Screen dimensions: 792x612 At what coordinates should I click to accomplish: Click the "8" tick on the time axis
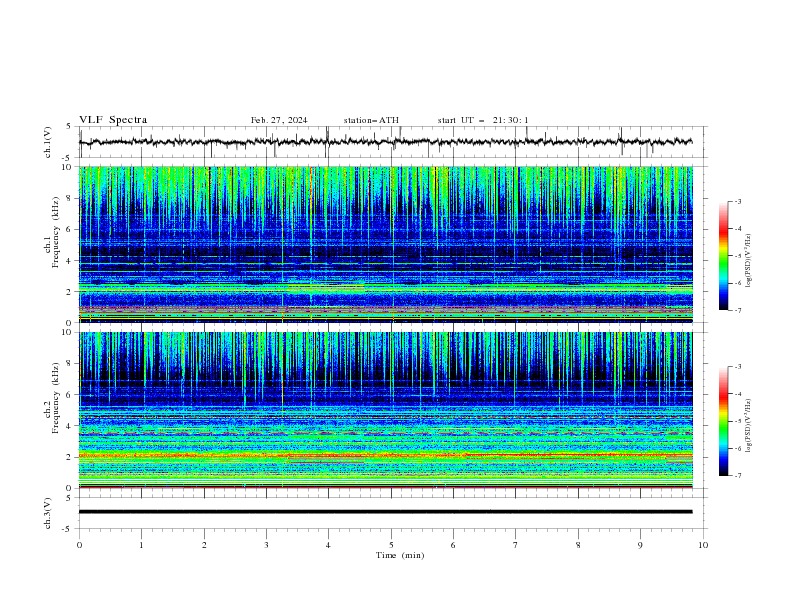578,545
